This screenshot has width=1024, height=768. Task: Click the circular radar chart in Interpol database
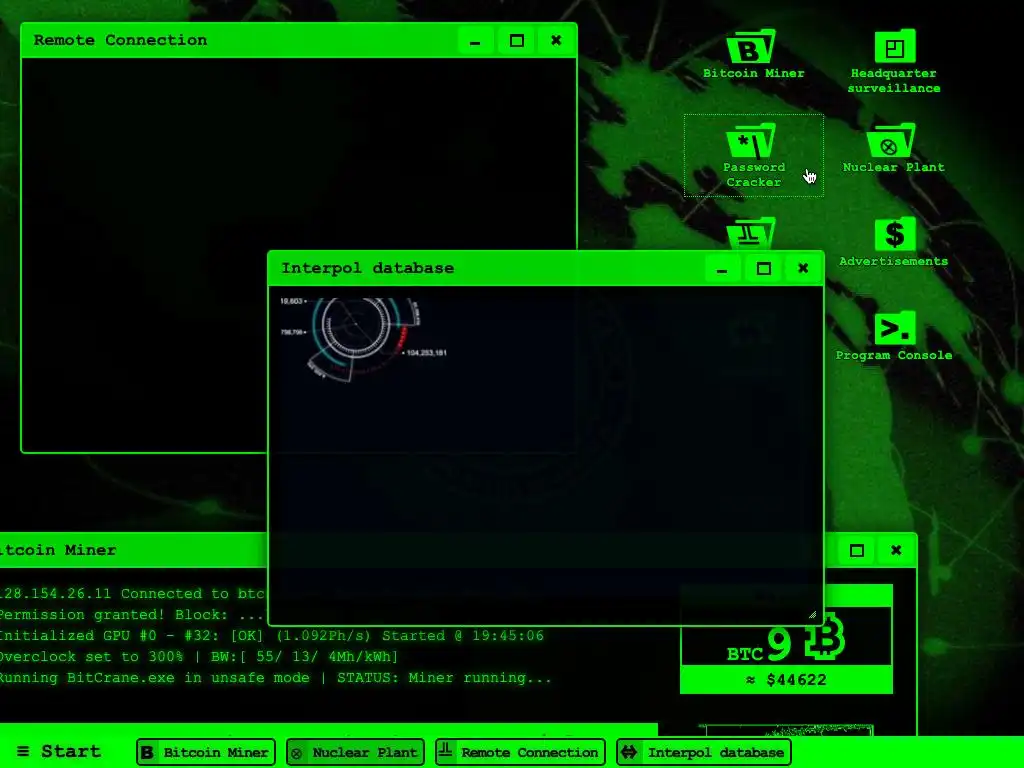click(356, 325)
